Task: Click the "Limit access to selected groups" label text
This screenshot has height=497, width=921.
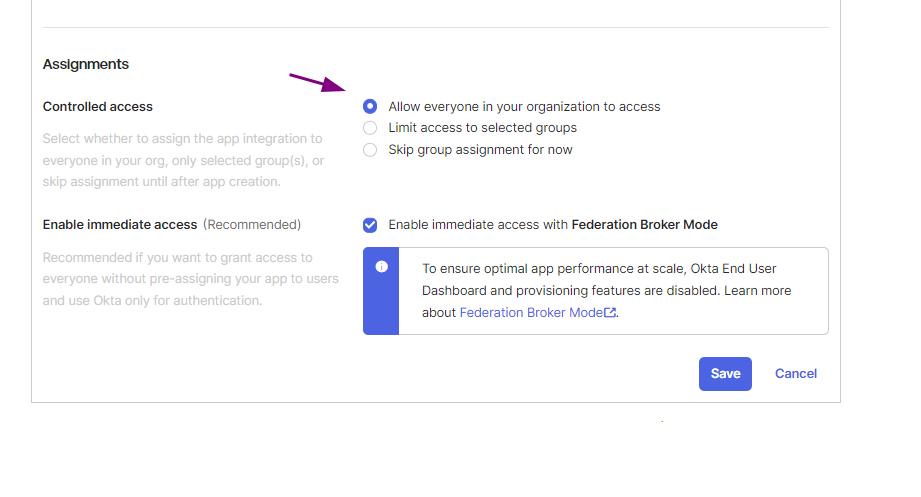Action: (482, 128)
